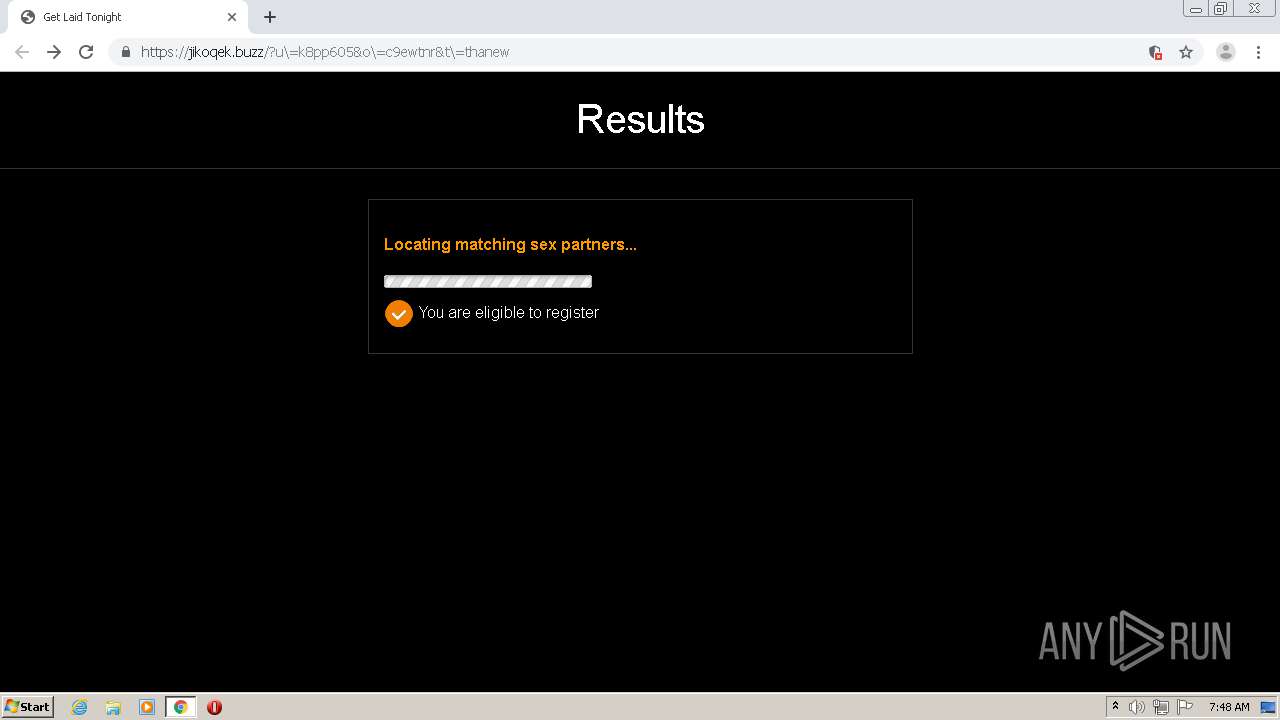1280x720 pixels.
Task: Open the blocked content shield icon
Action: [1155, 52]
